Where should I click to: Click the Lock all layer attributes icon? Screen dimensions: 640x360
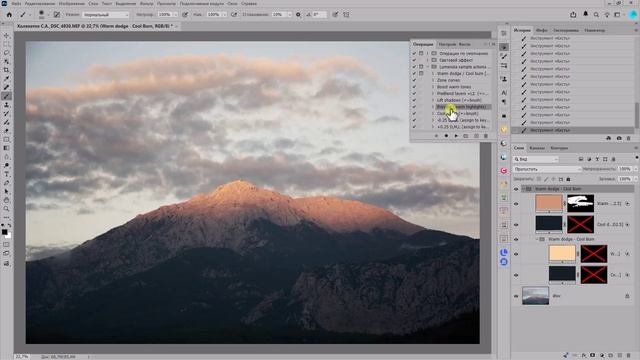tap(568, 179)
